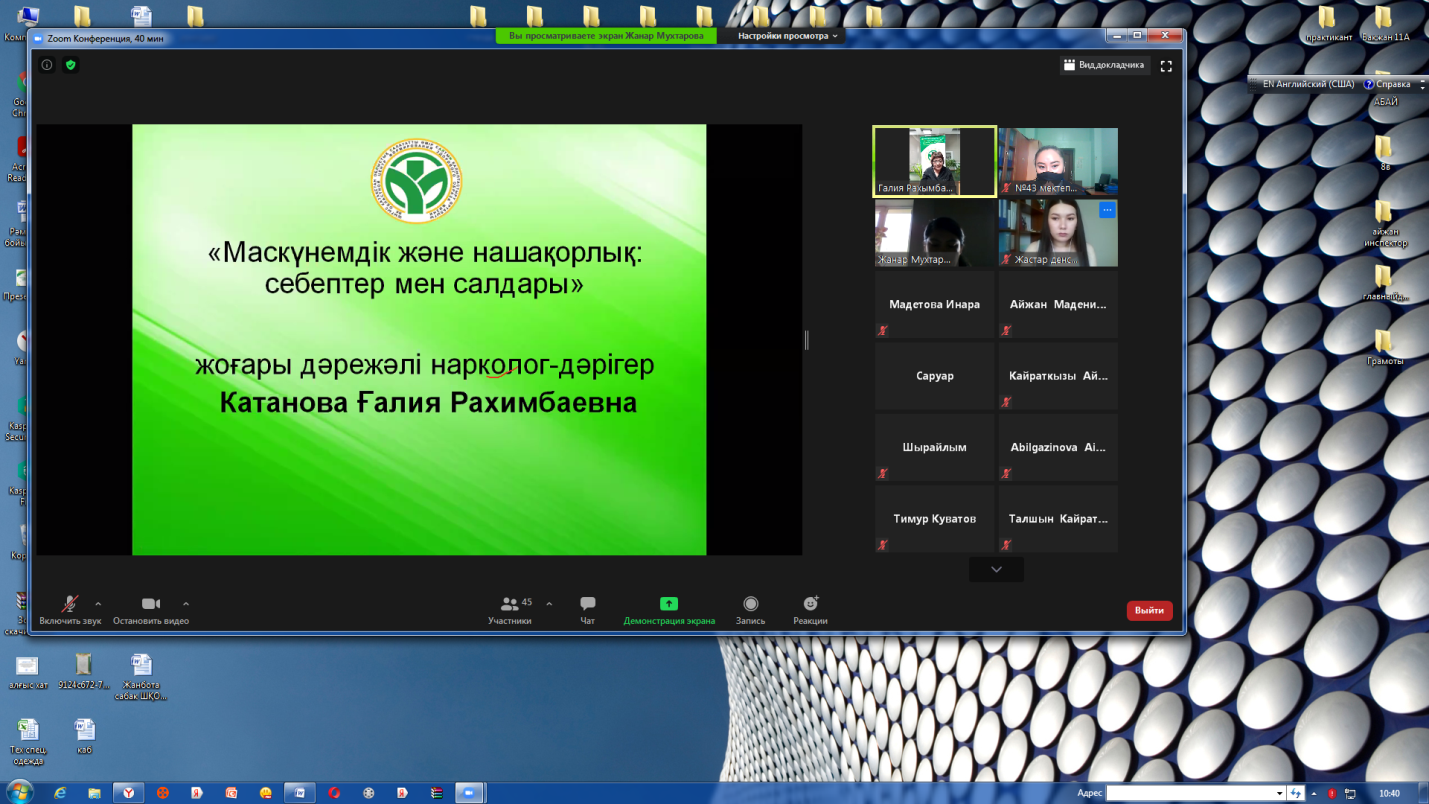This screenshot has width=1429, height=804.
Task: Select participant tile Кайраткызы Ай...
Action: pos(1058,376)
